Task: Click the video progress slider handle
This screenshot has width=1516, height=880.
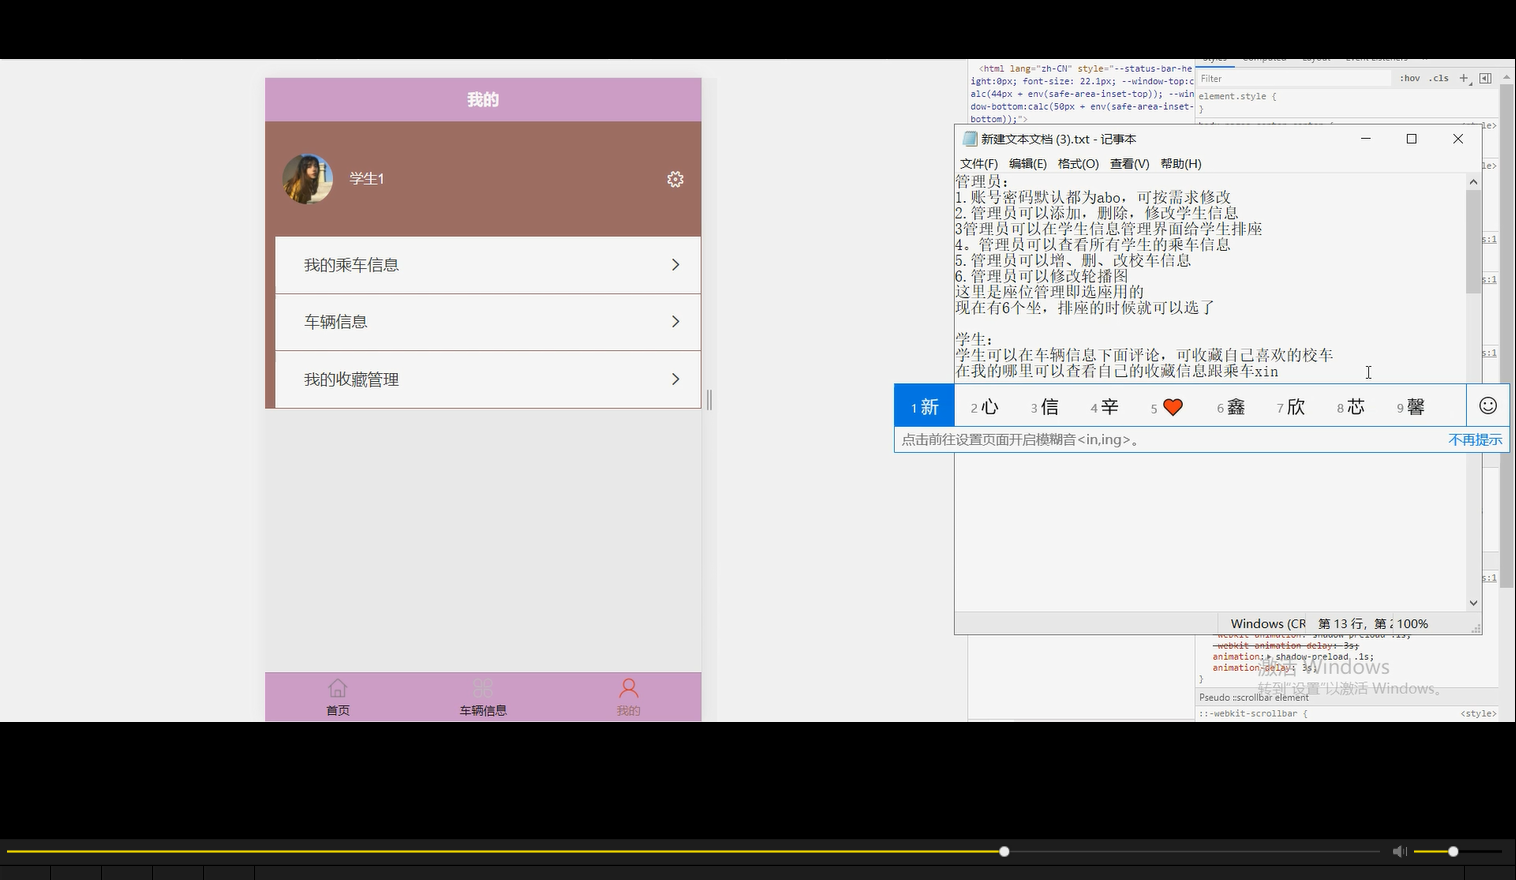Action: (1004, 851)
